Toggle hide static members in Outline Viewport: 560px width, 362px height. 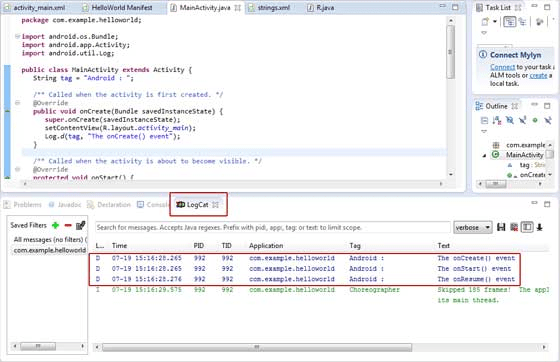pos(522,120)
